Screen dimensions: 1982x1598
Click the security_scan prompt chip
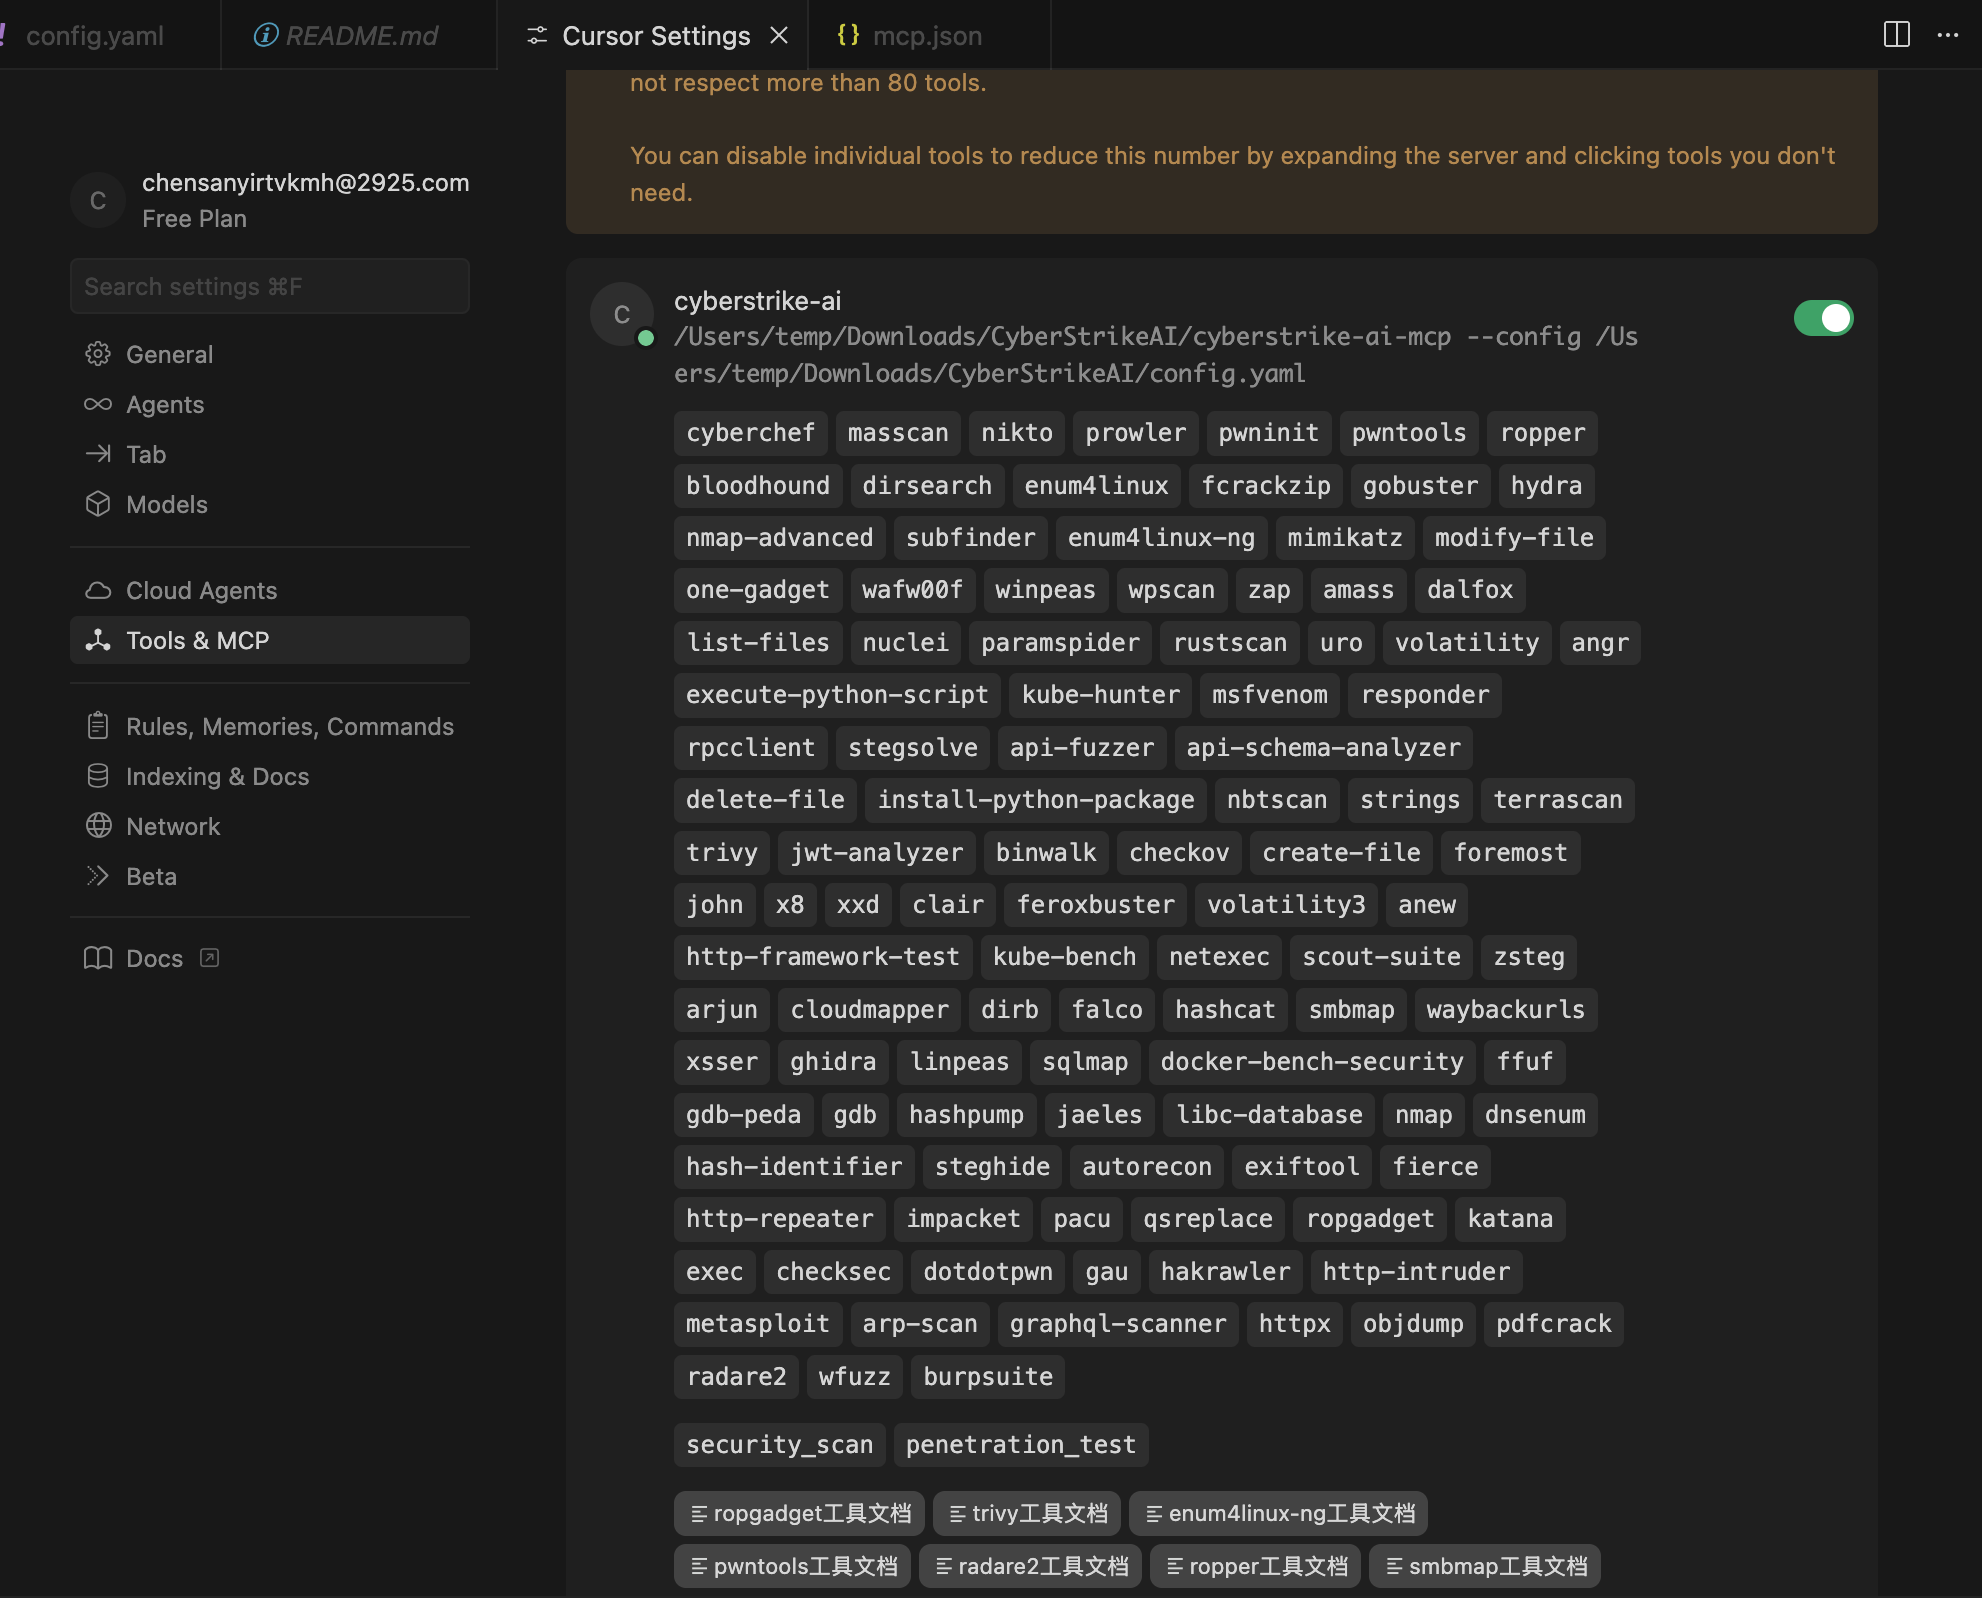[779, 1444]
